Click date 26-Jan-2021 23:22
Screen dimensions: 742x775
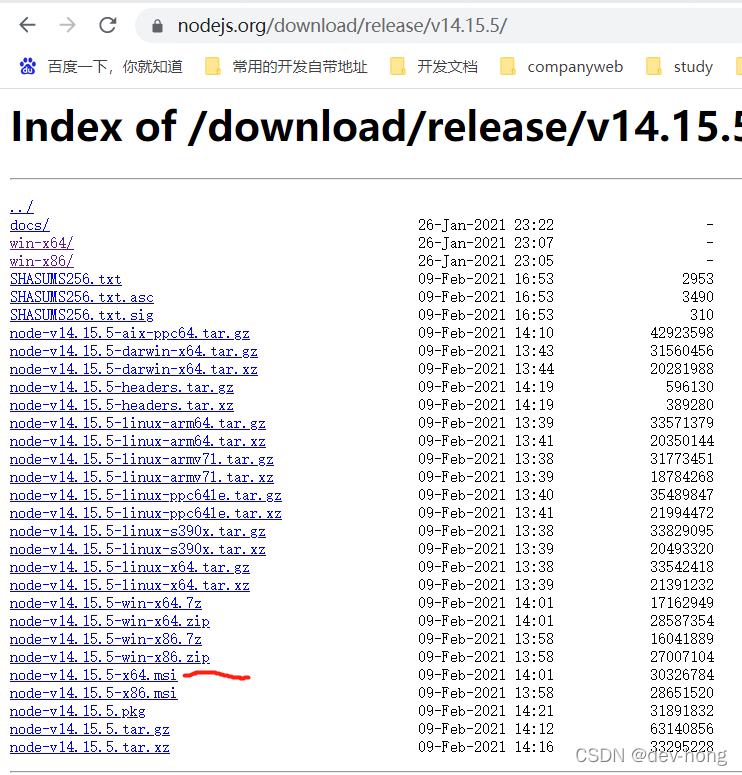click(x=486, y=225)
